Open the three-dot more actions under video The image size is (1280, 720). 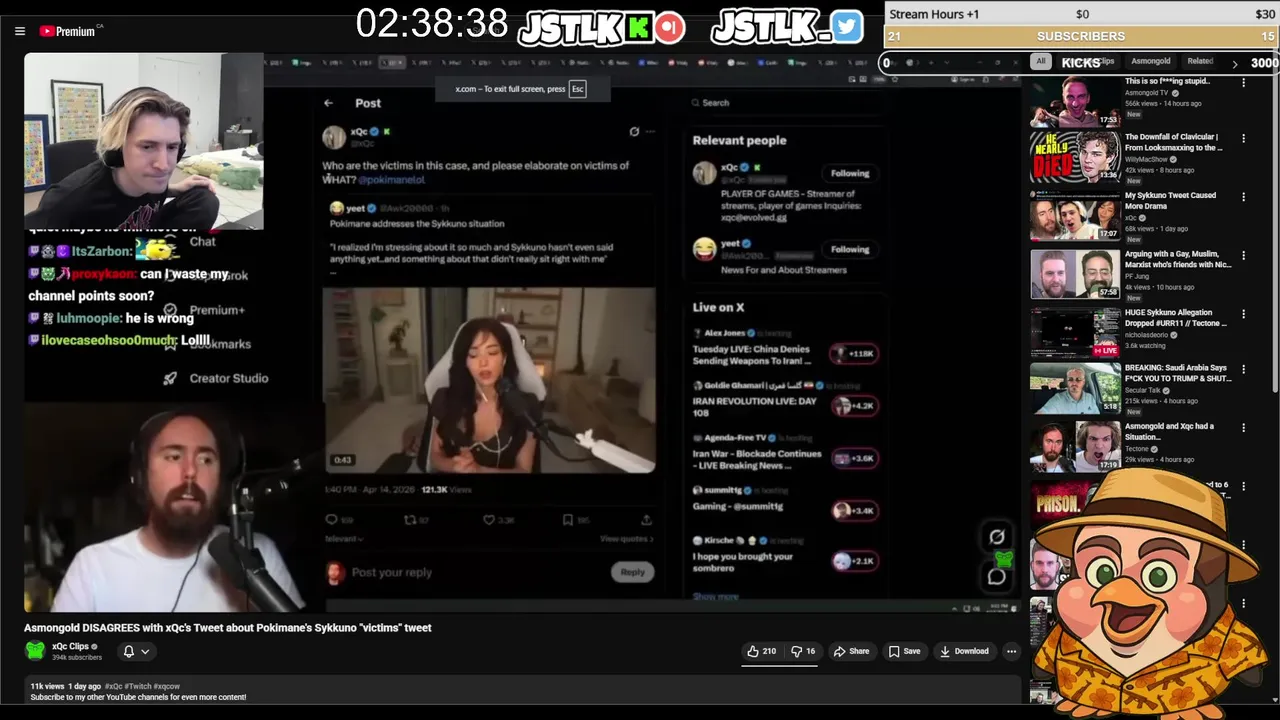1011,651
